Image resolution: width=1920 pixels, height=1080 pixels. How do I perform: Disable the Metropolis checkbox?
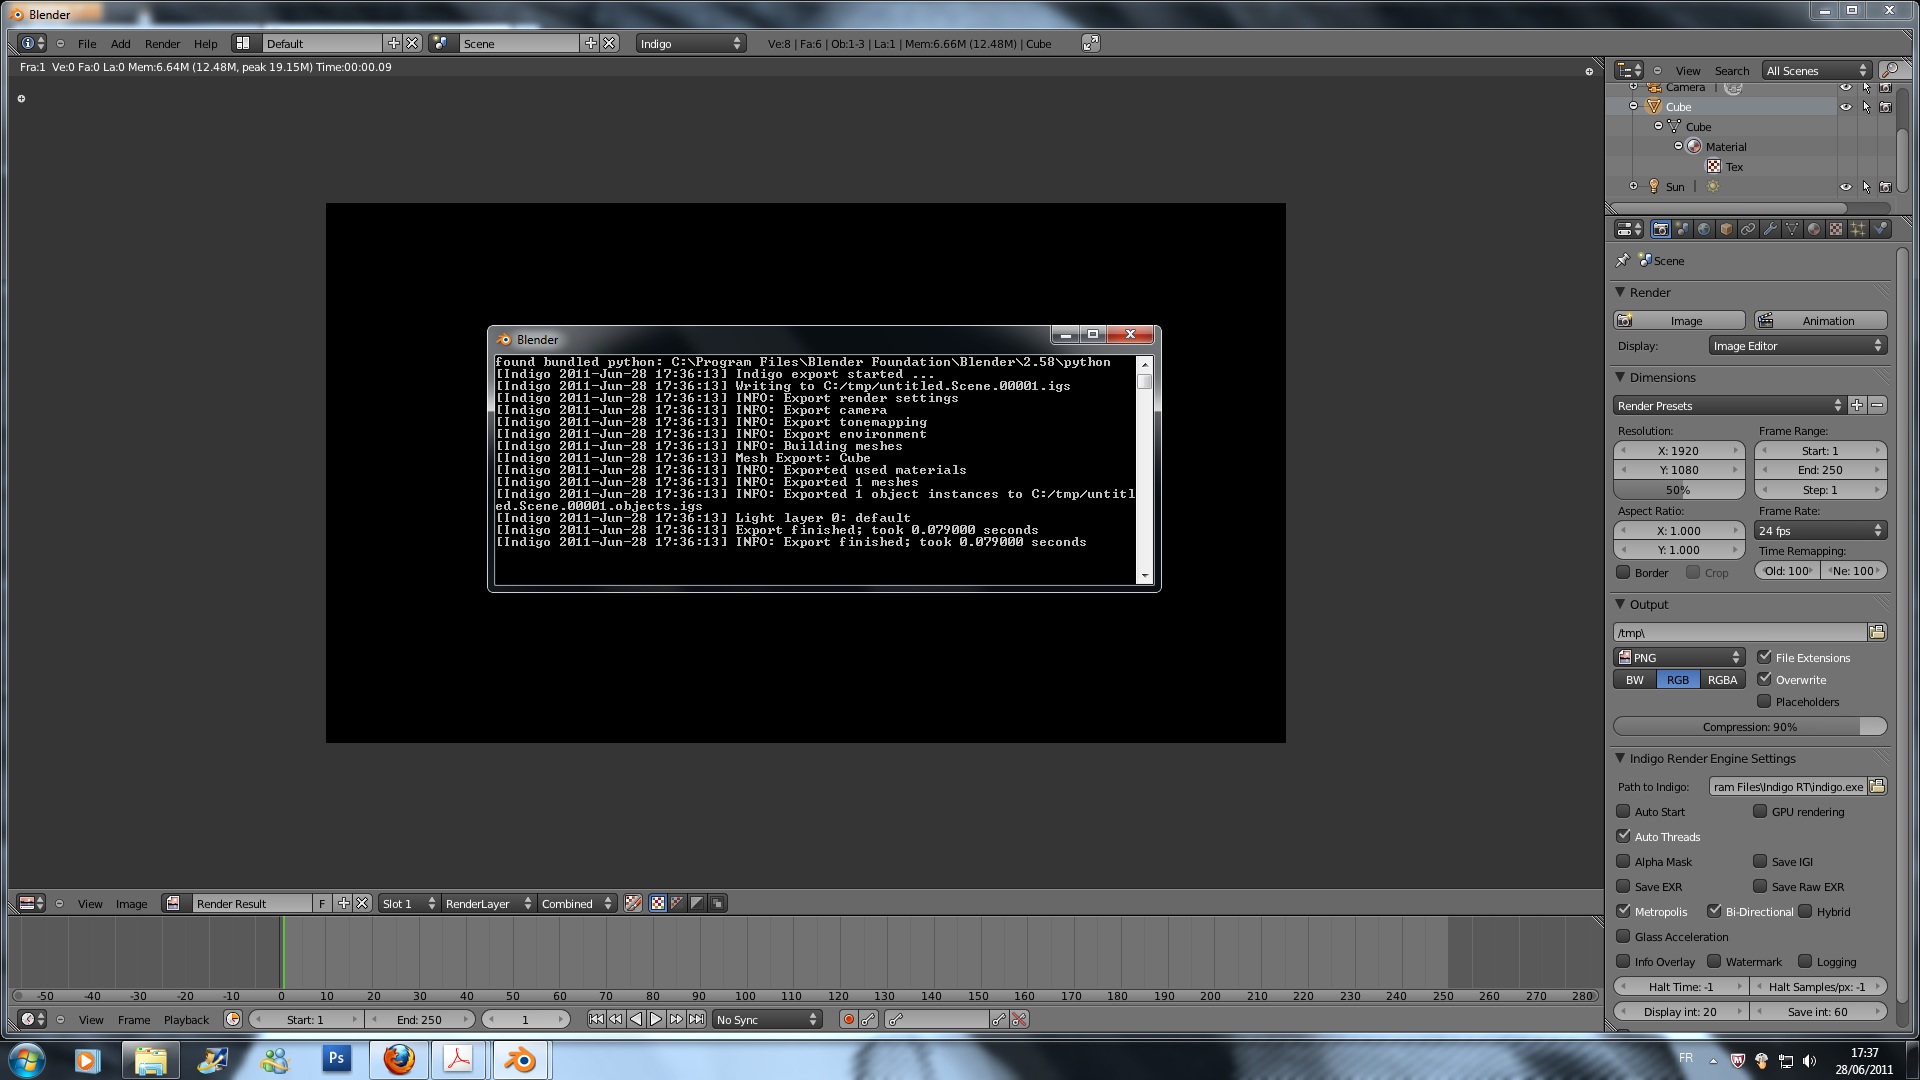click(x=1623, y=911)
